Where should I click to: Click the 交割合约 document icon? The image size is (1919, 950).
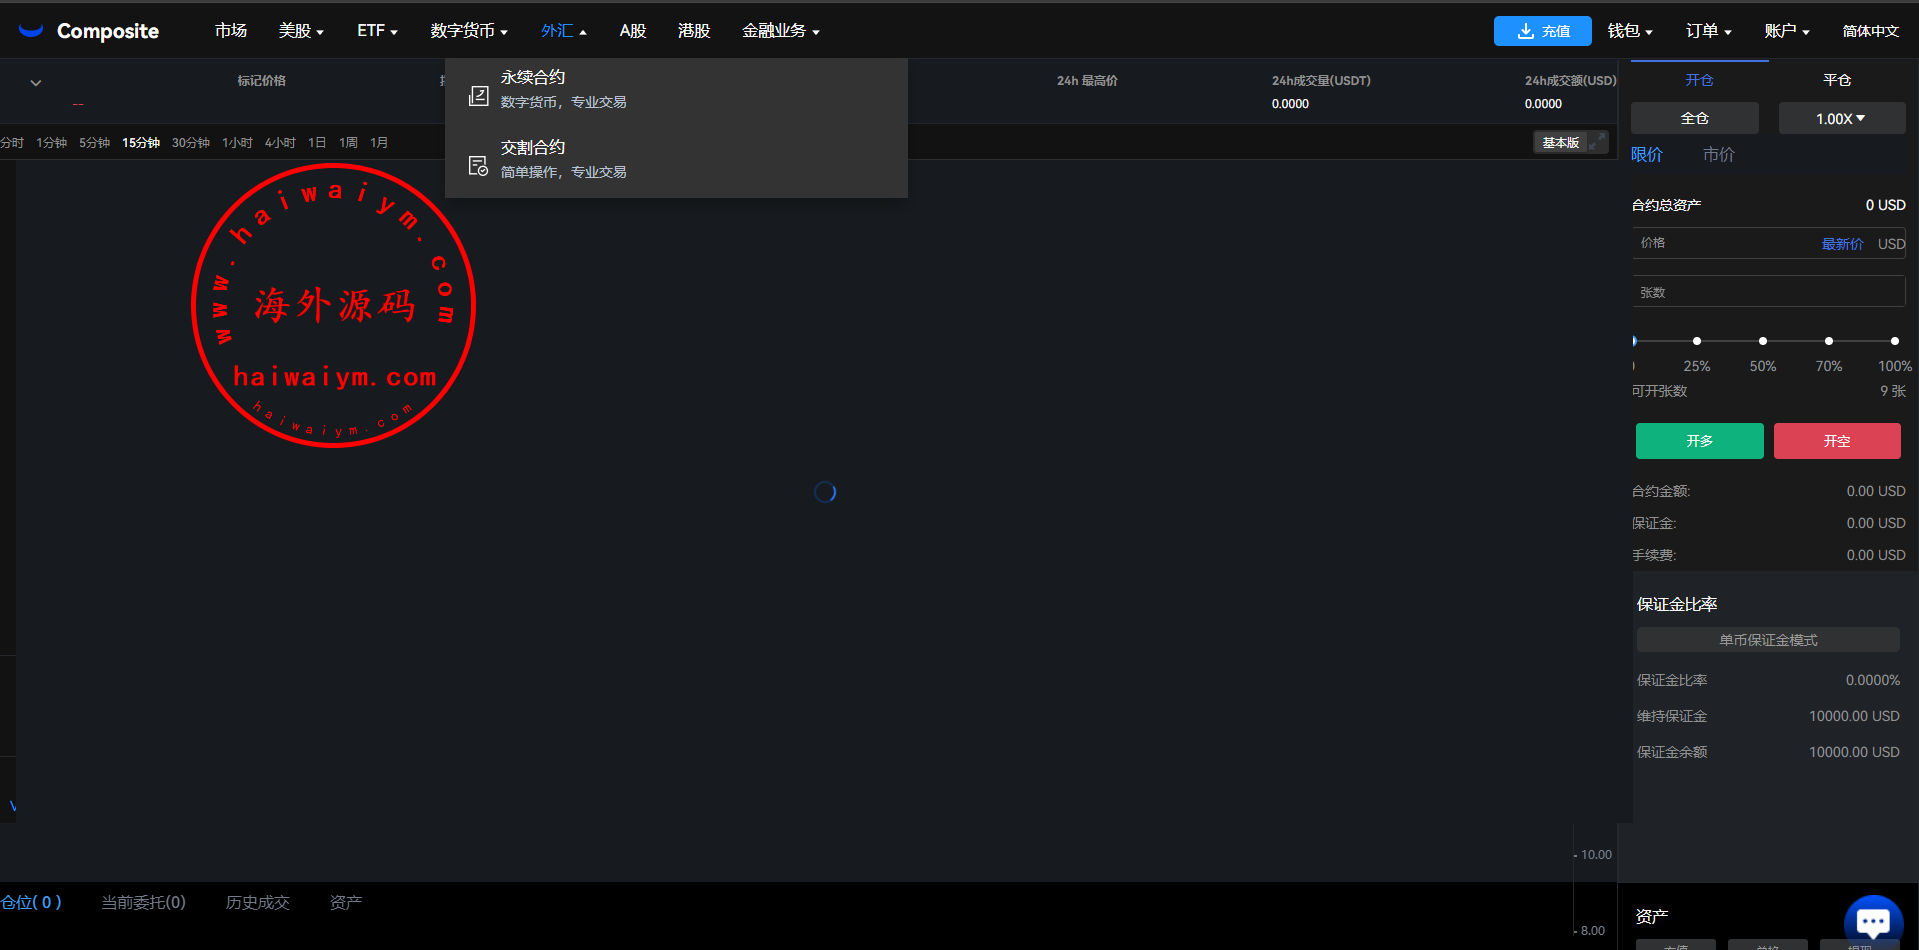click(x=479, y=165)
